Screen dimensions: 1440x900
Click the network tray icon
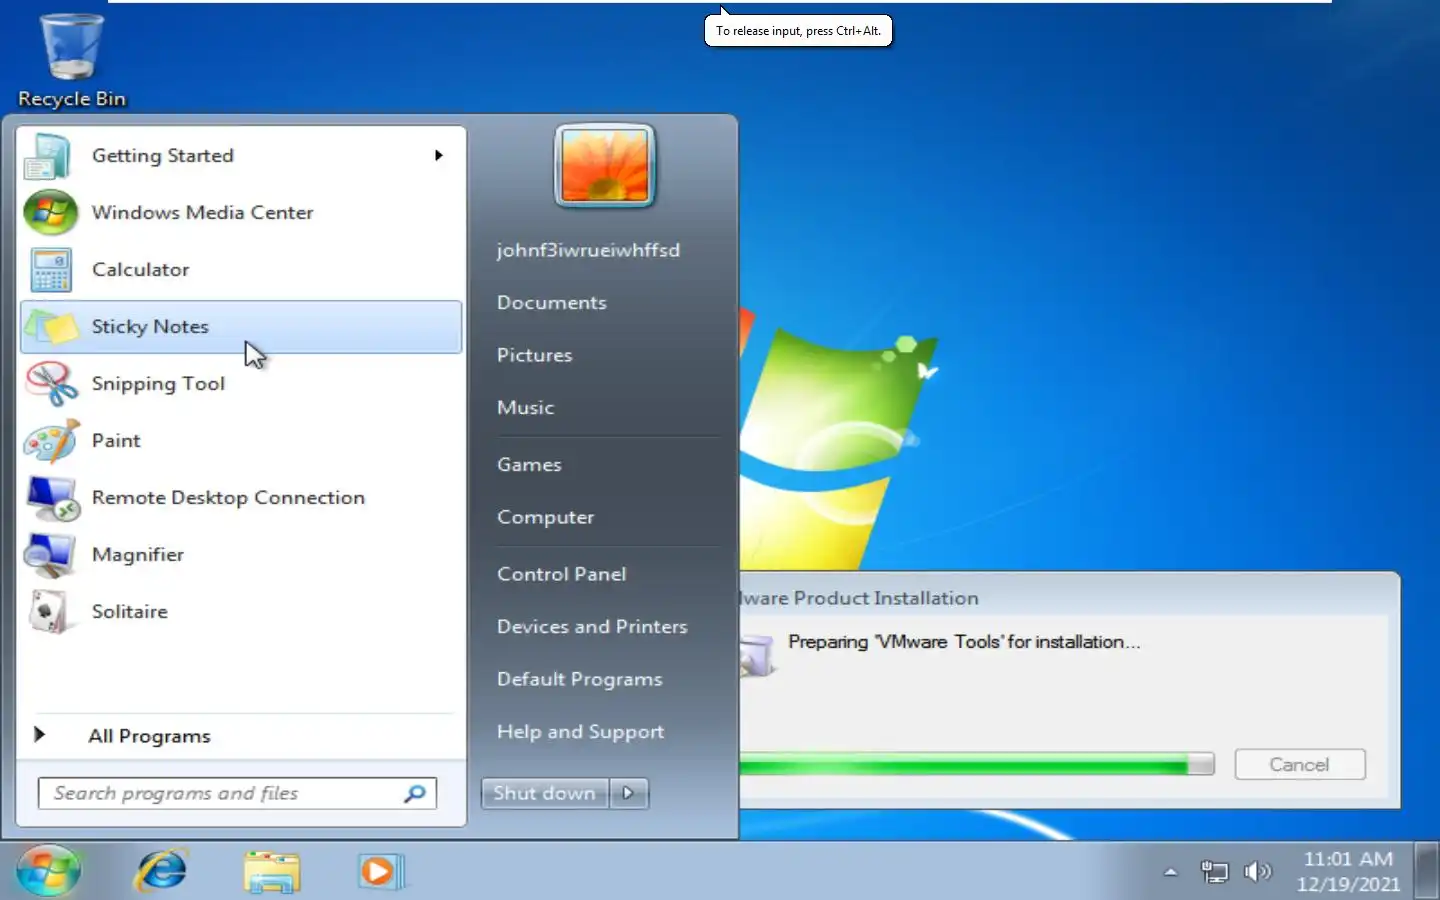coord(1214,872)
